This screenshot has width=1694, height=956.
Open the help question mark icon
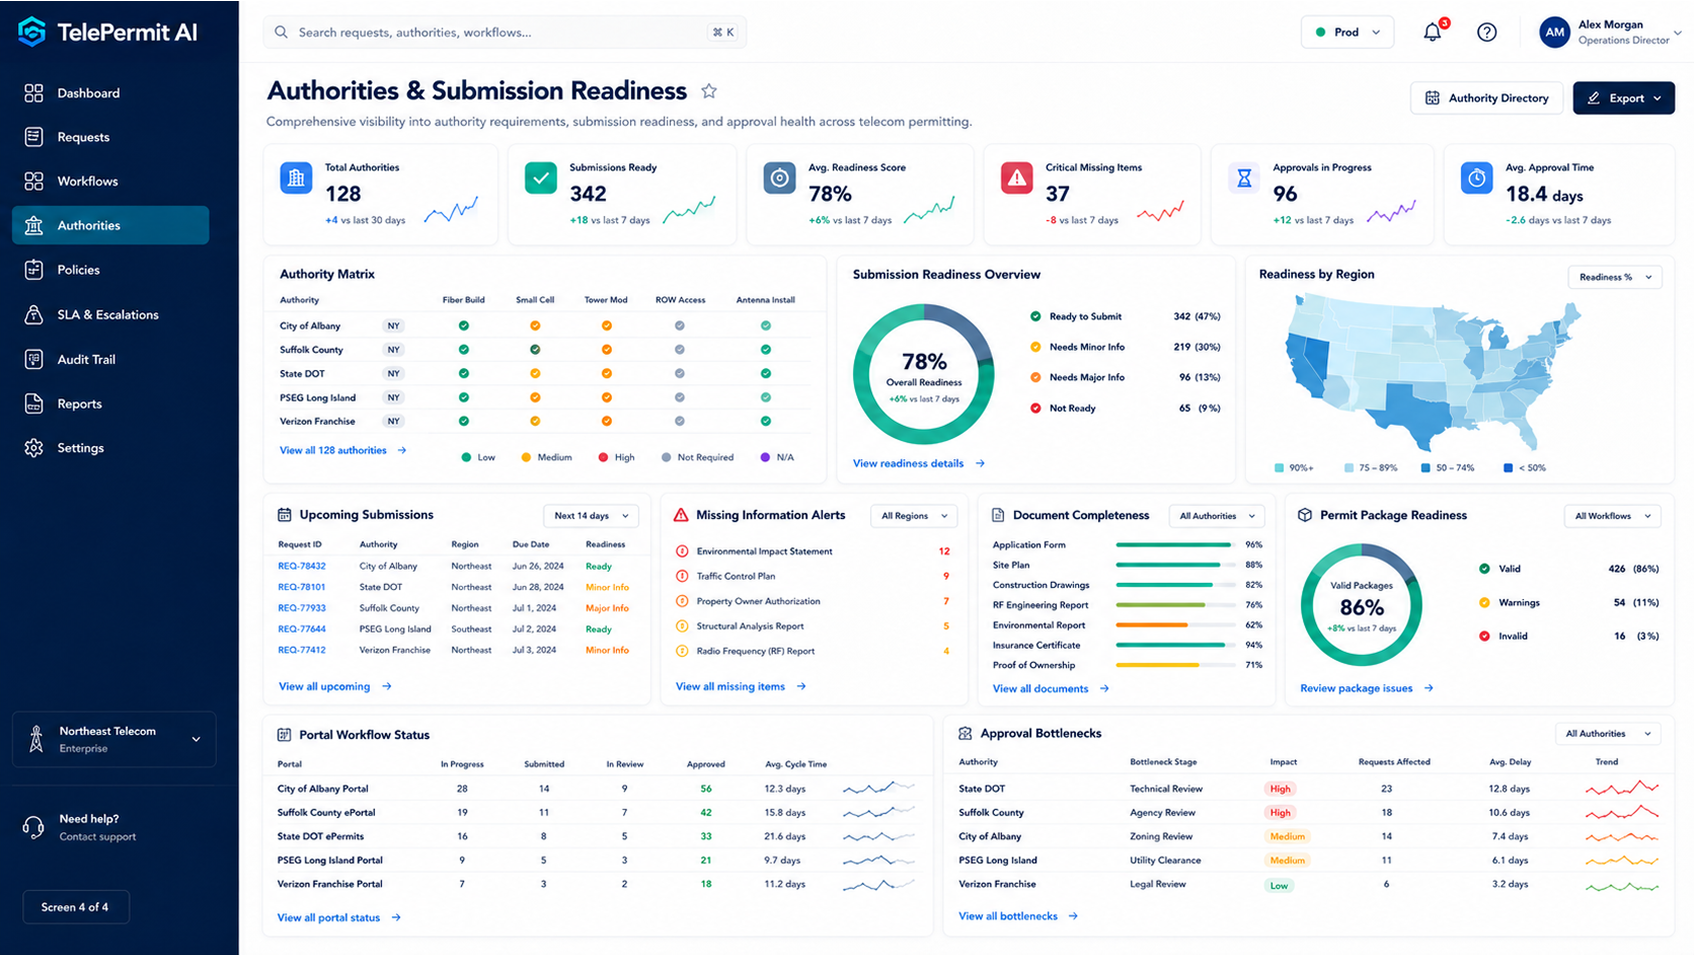[1487, 32]
